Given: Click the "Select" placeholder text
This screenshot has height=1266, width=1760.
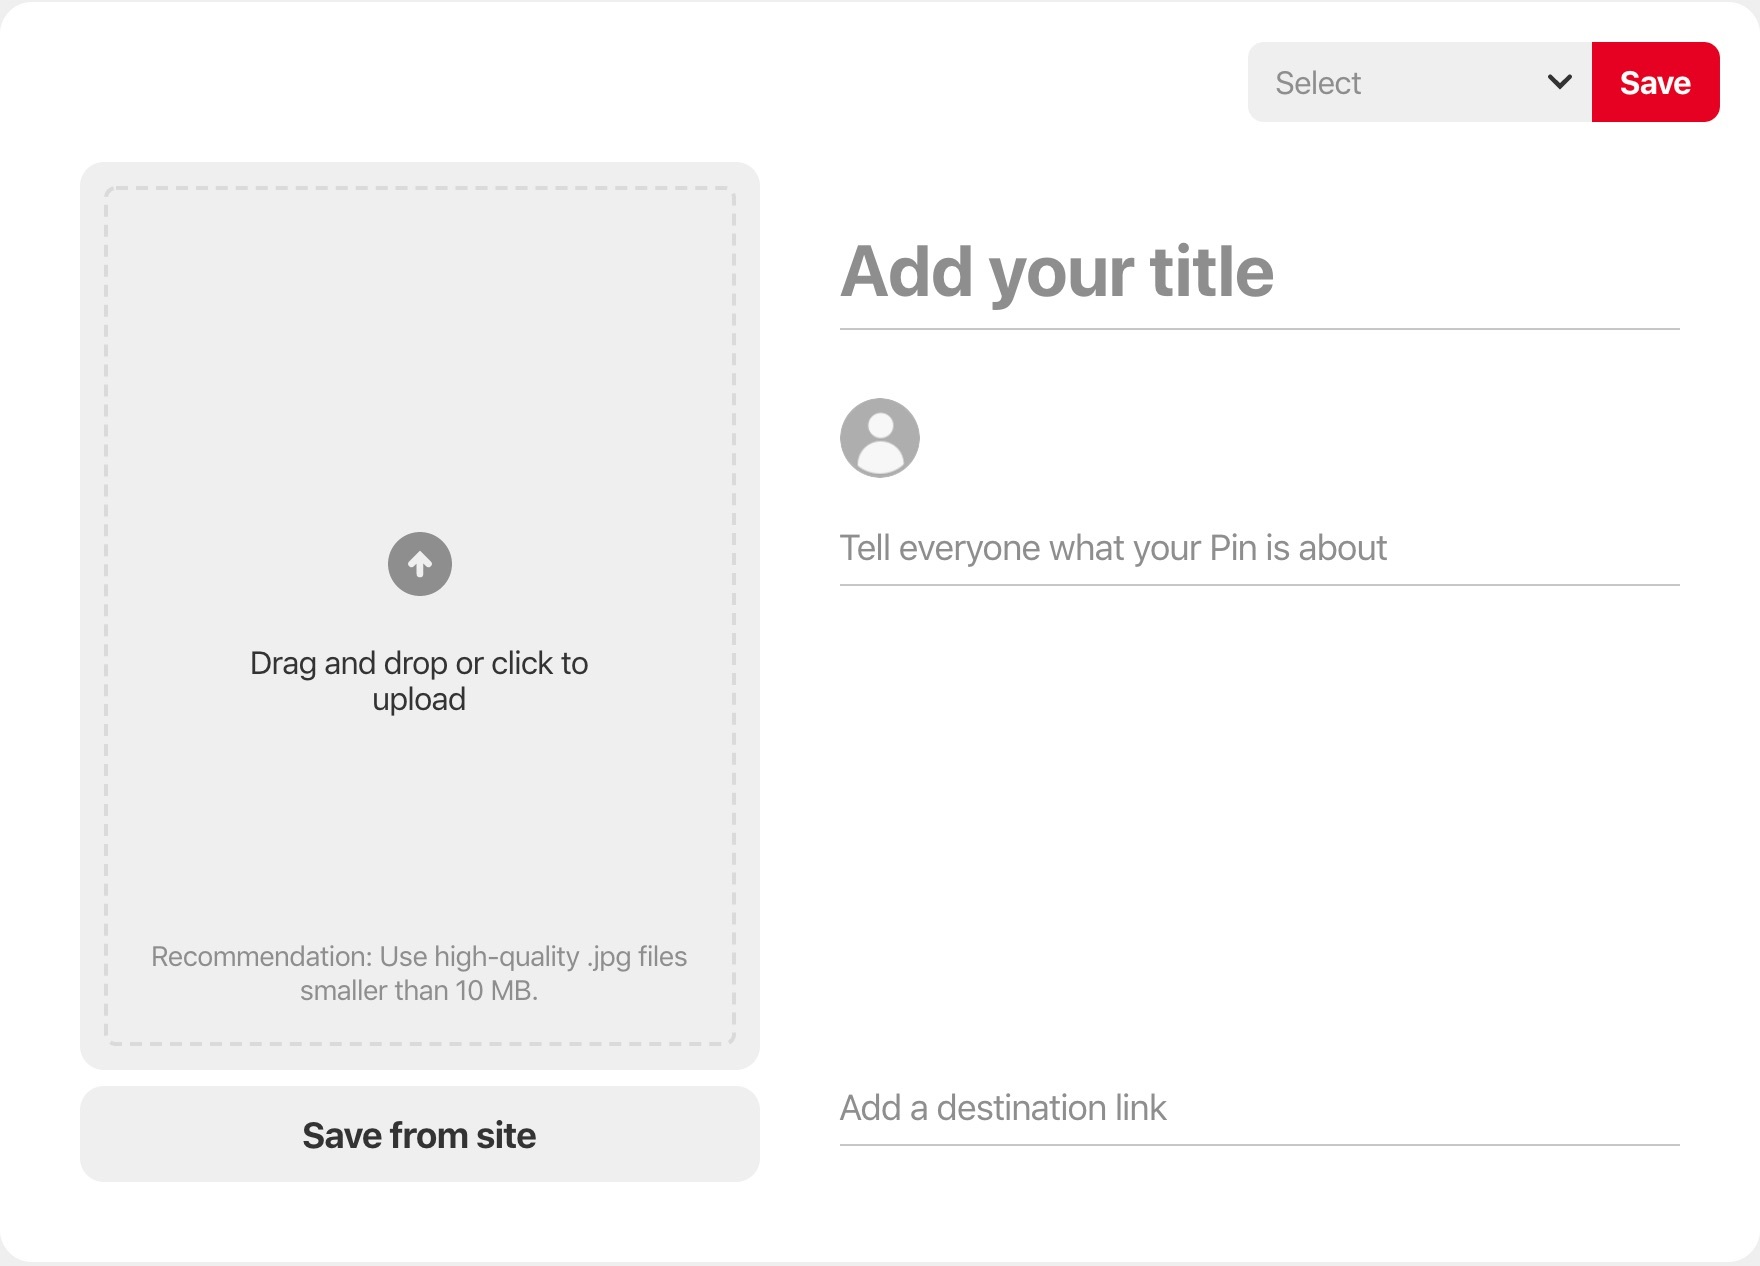Looking at the screenshot, I should coord(1317,83).
